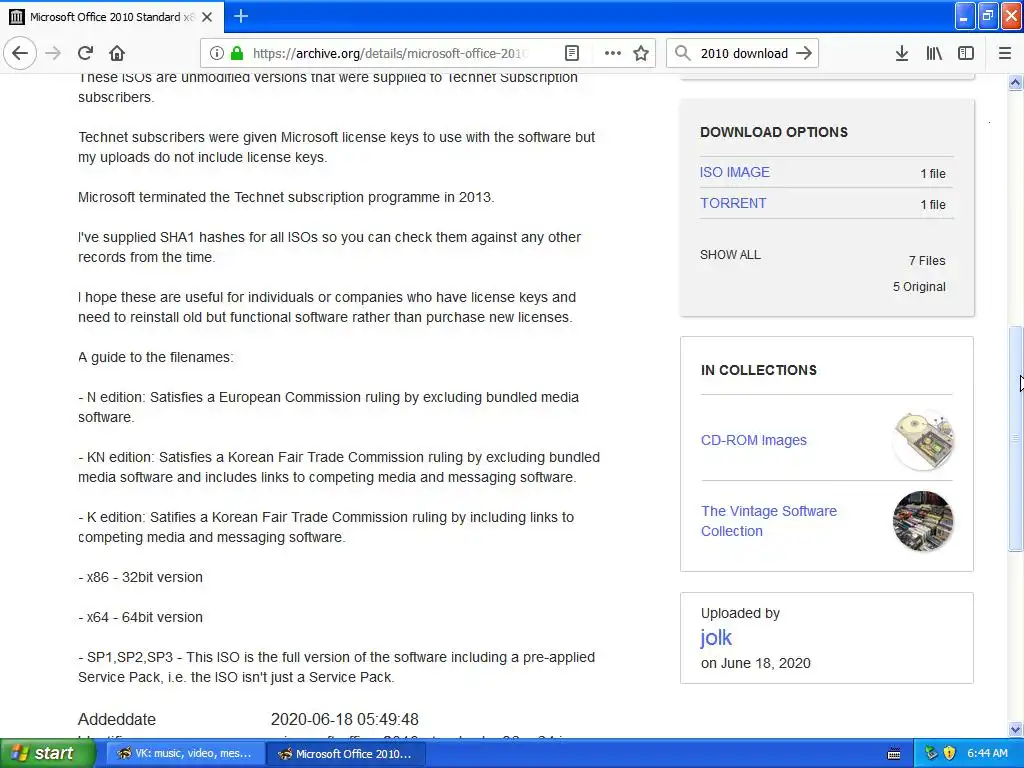This screenshot has width=1024, height=768.
Task: Click the keyboard icon in taskbar
Action: pos(894,754)
